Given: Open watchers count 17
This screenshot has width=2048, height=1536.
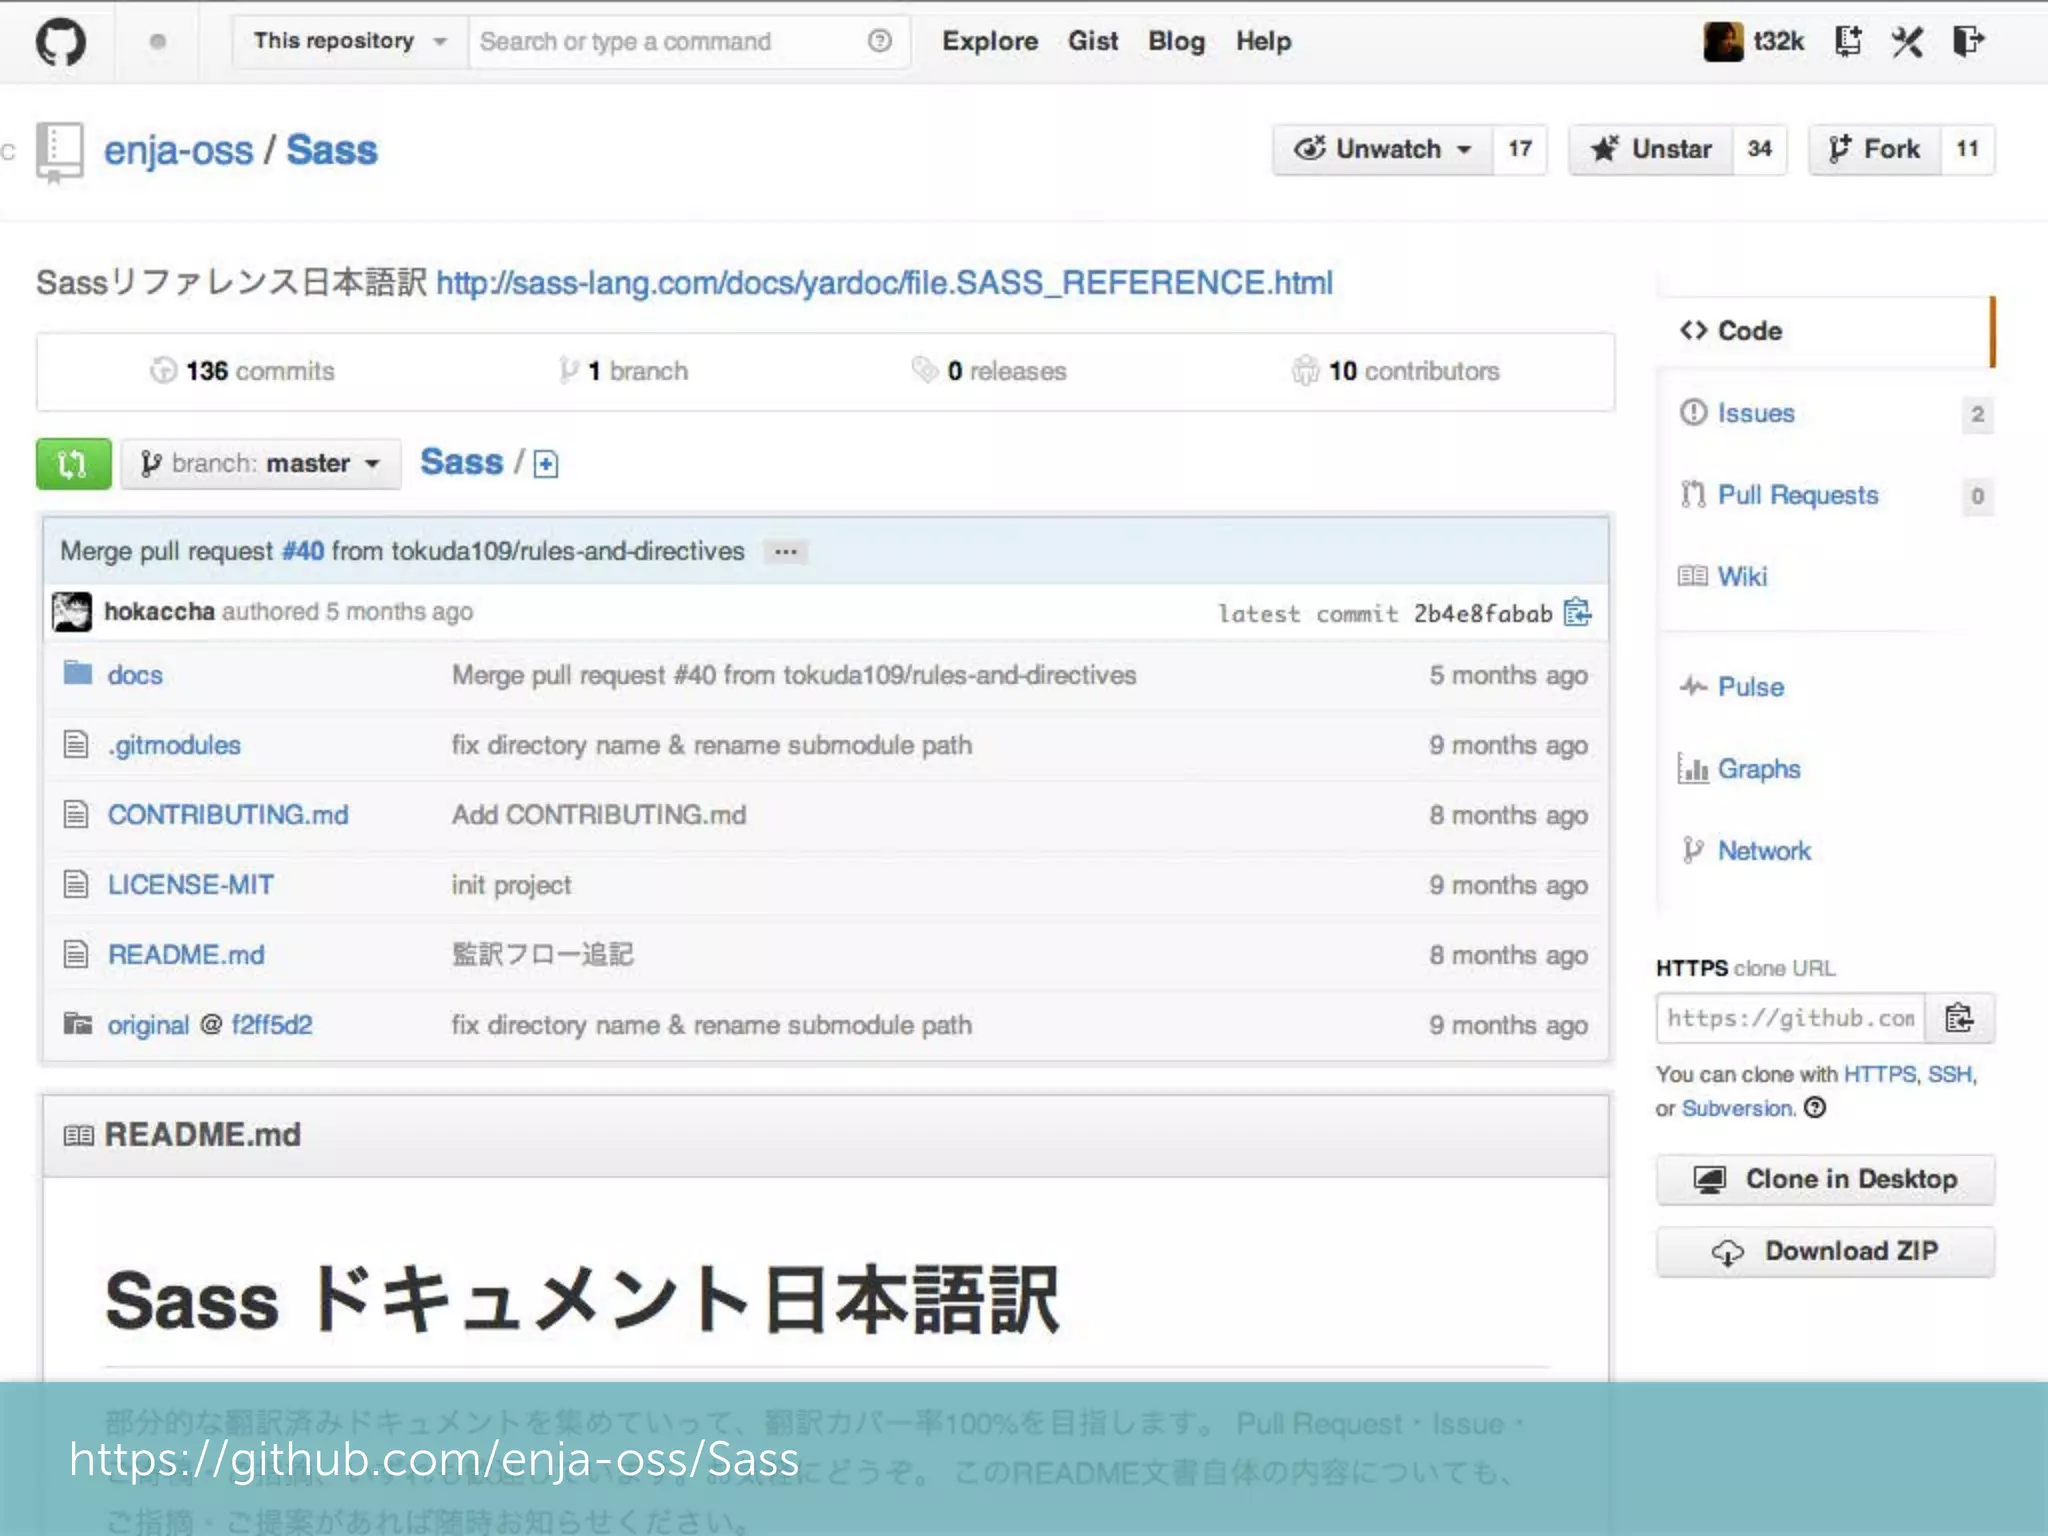Looking at the screenshot, I should (1520, 149).
